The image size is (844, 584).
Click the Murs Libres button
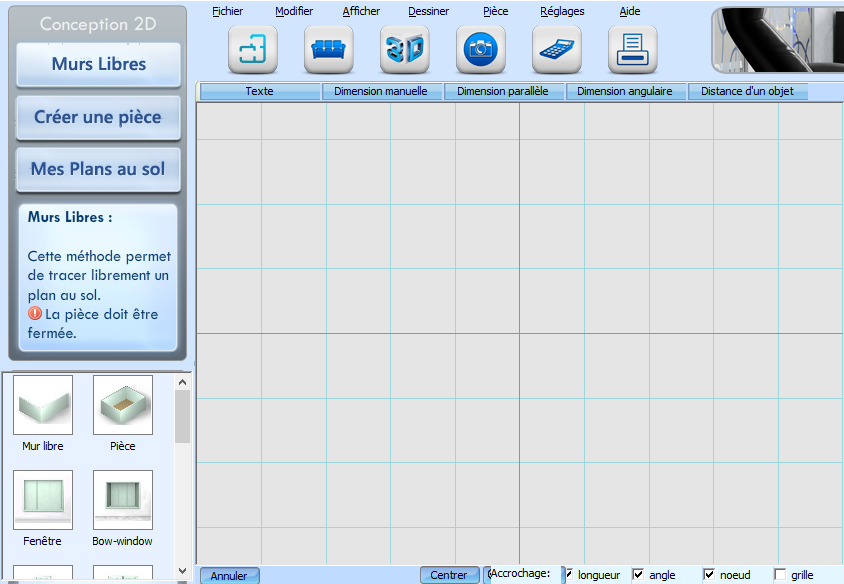tap(99, 64)
